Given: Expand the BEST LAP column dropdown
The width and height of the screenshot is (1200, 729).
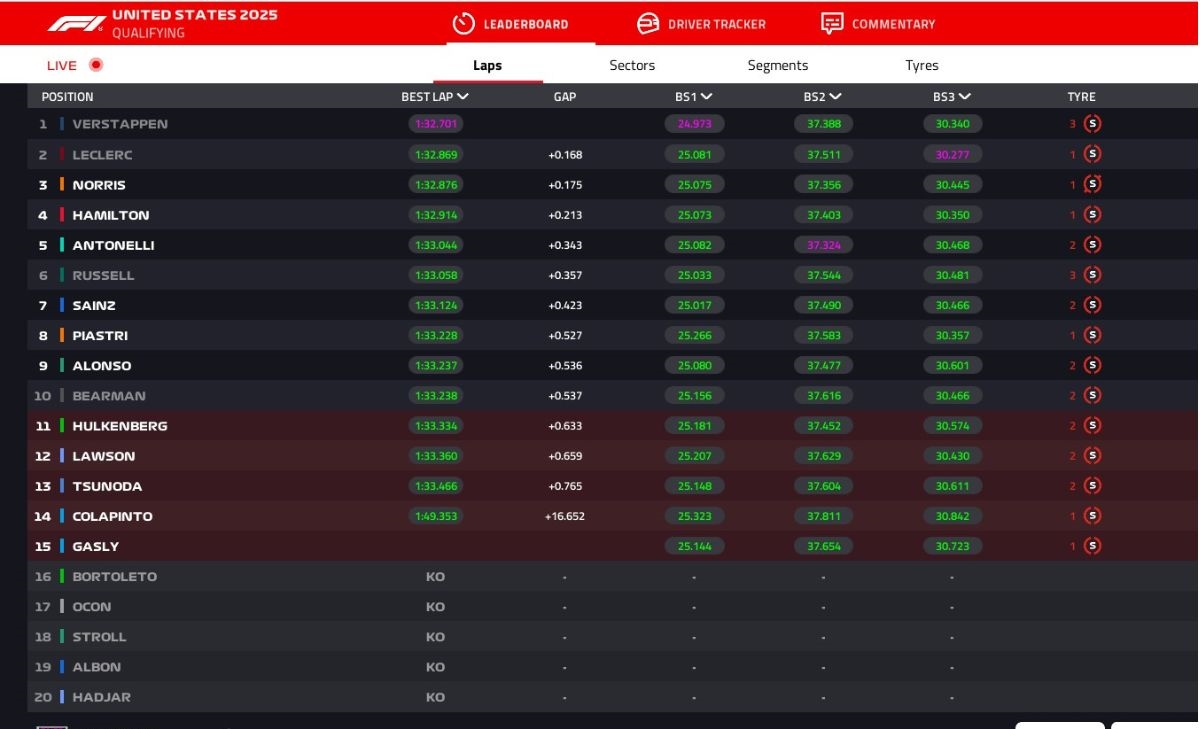Looking at the screenshot, I should [463, 97].
